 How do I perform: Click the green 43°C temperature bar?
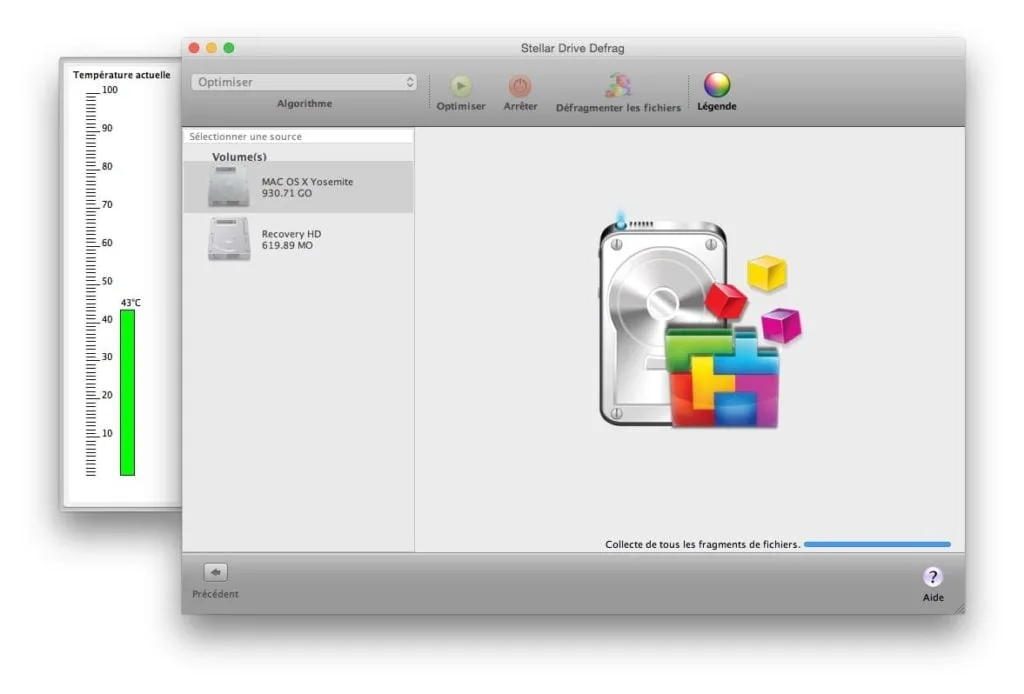click(127, 393)
